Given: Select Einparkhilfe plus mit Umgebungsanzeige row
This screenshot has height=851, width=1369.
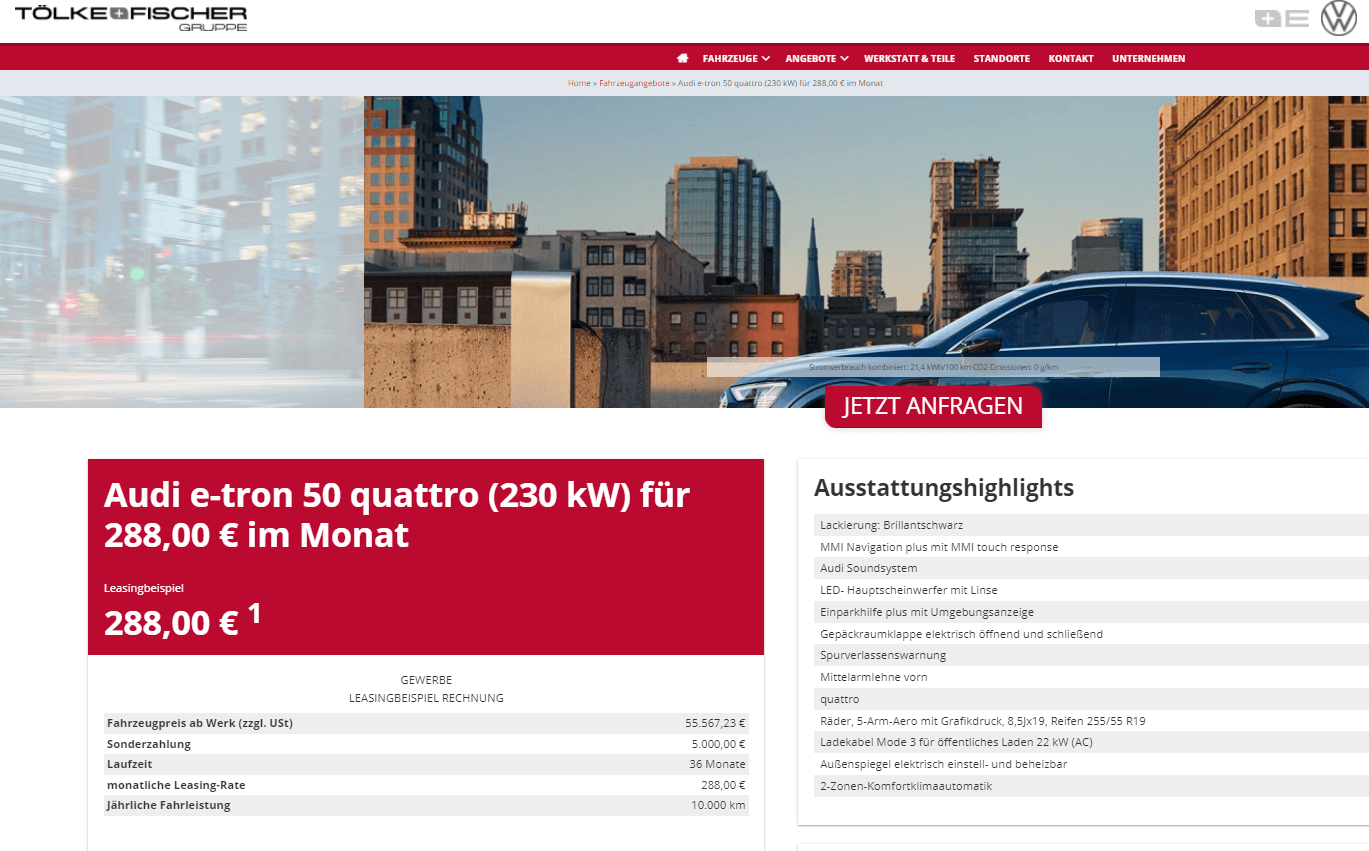Looking at the screenshot, I should point(1091,612).
